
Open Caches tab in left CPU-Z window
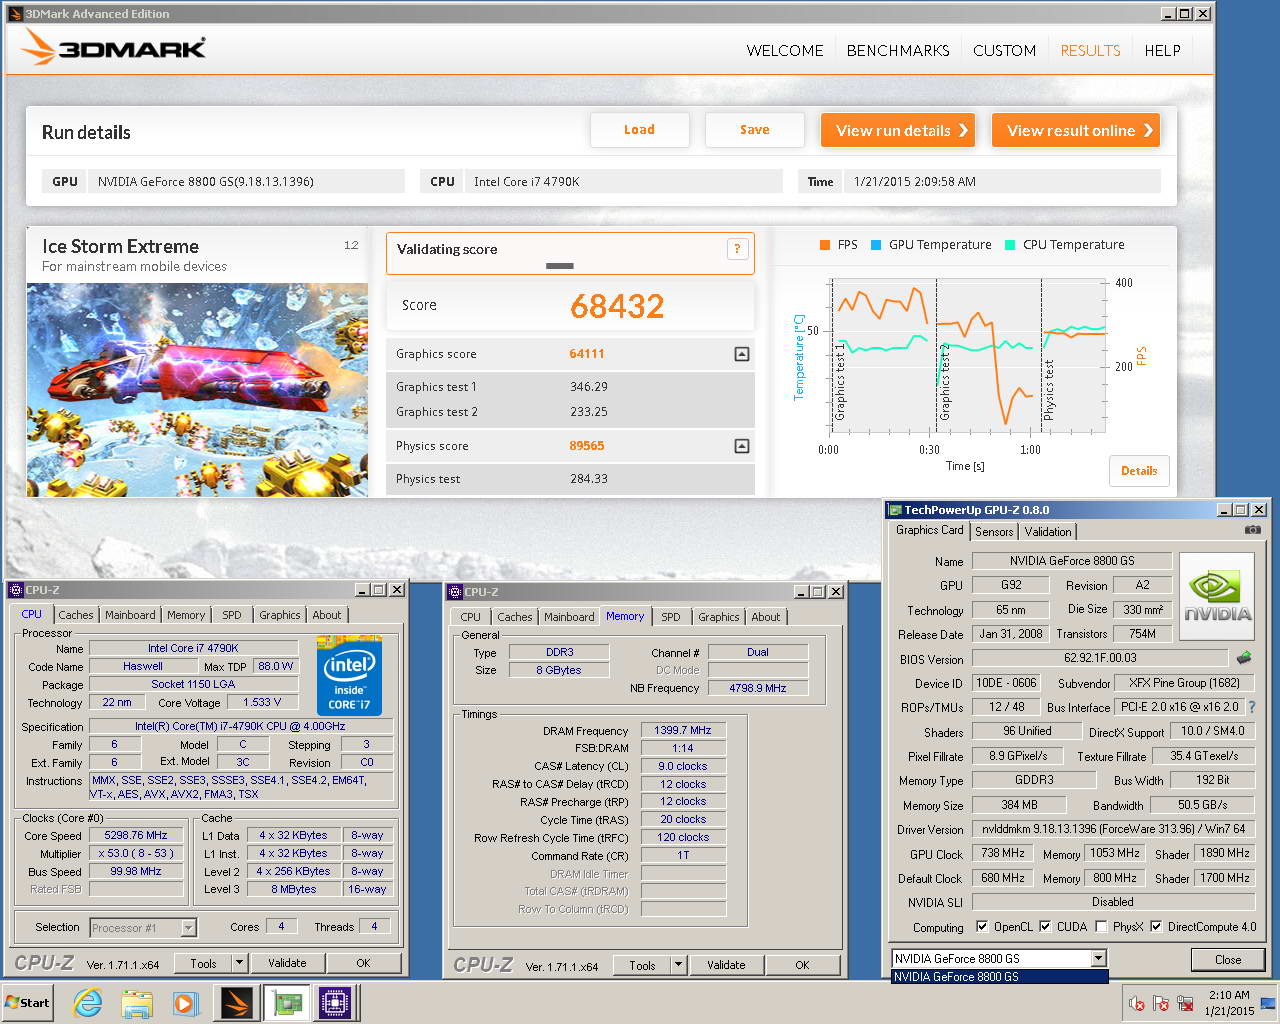pyautogui.click(x=76, y=615)
